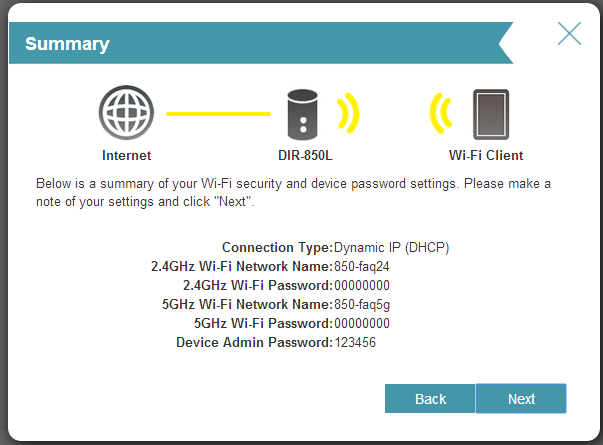Click the router's yellow Wi-Fi signal waves
This screenshot has height=445, width=603.
click(x=348, y=113)
